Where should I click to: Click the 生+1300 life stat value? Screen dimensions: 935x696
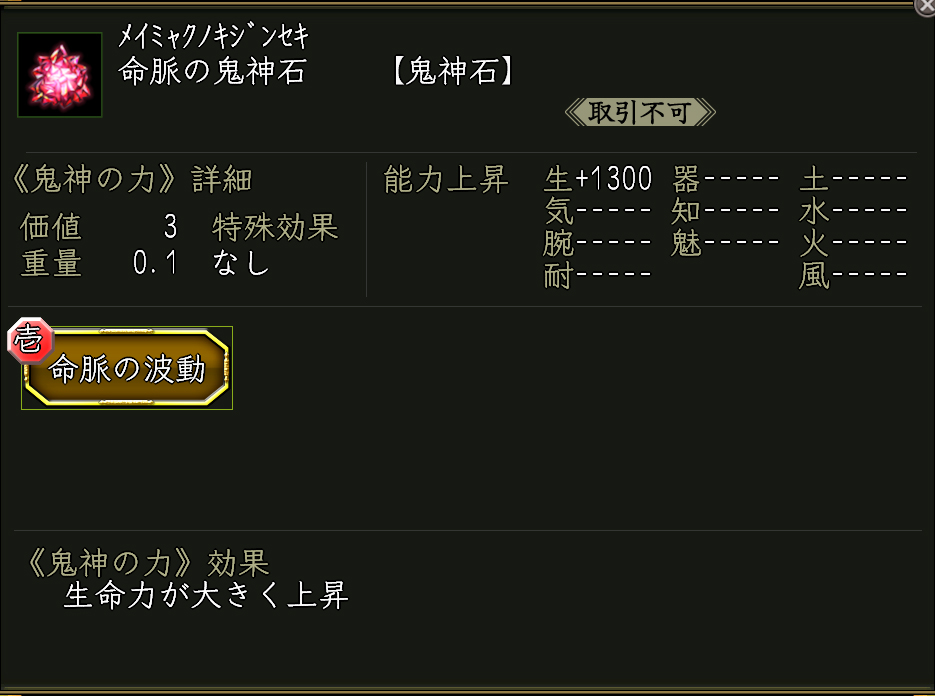(598, 180)
